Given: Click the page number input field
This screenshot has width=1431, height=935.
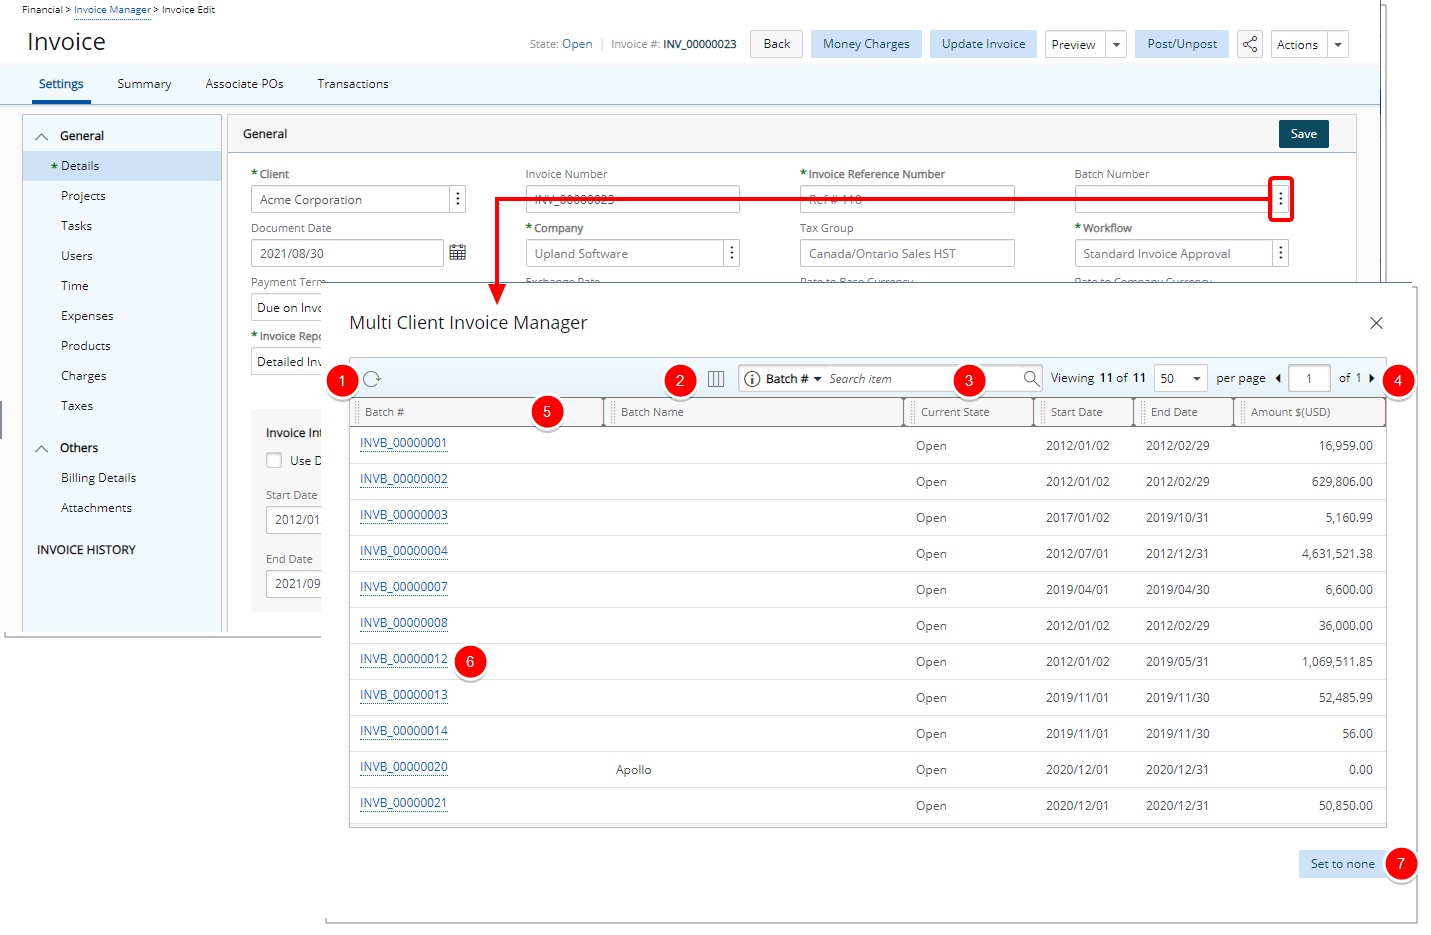Looking at the screenshot, I should 1309,378.
